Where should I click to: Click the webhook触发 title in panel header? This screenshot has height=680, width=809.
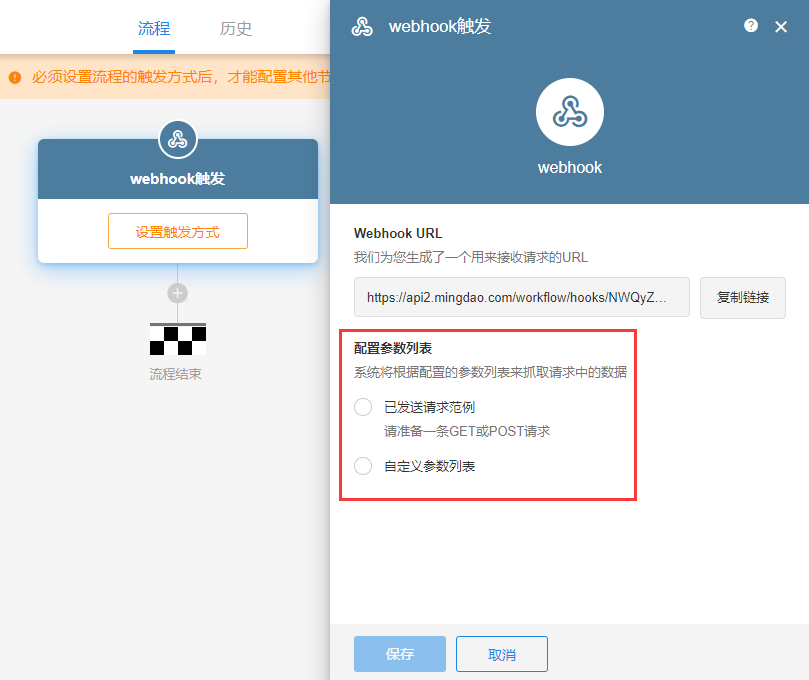click(440, 27)
